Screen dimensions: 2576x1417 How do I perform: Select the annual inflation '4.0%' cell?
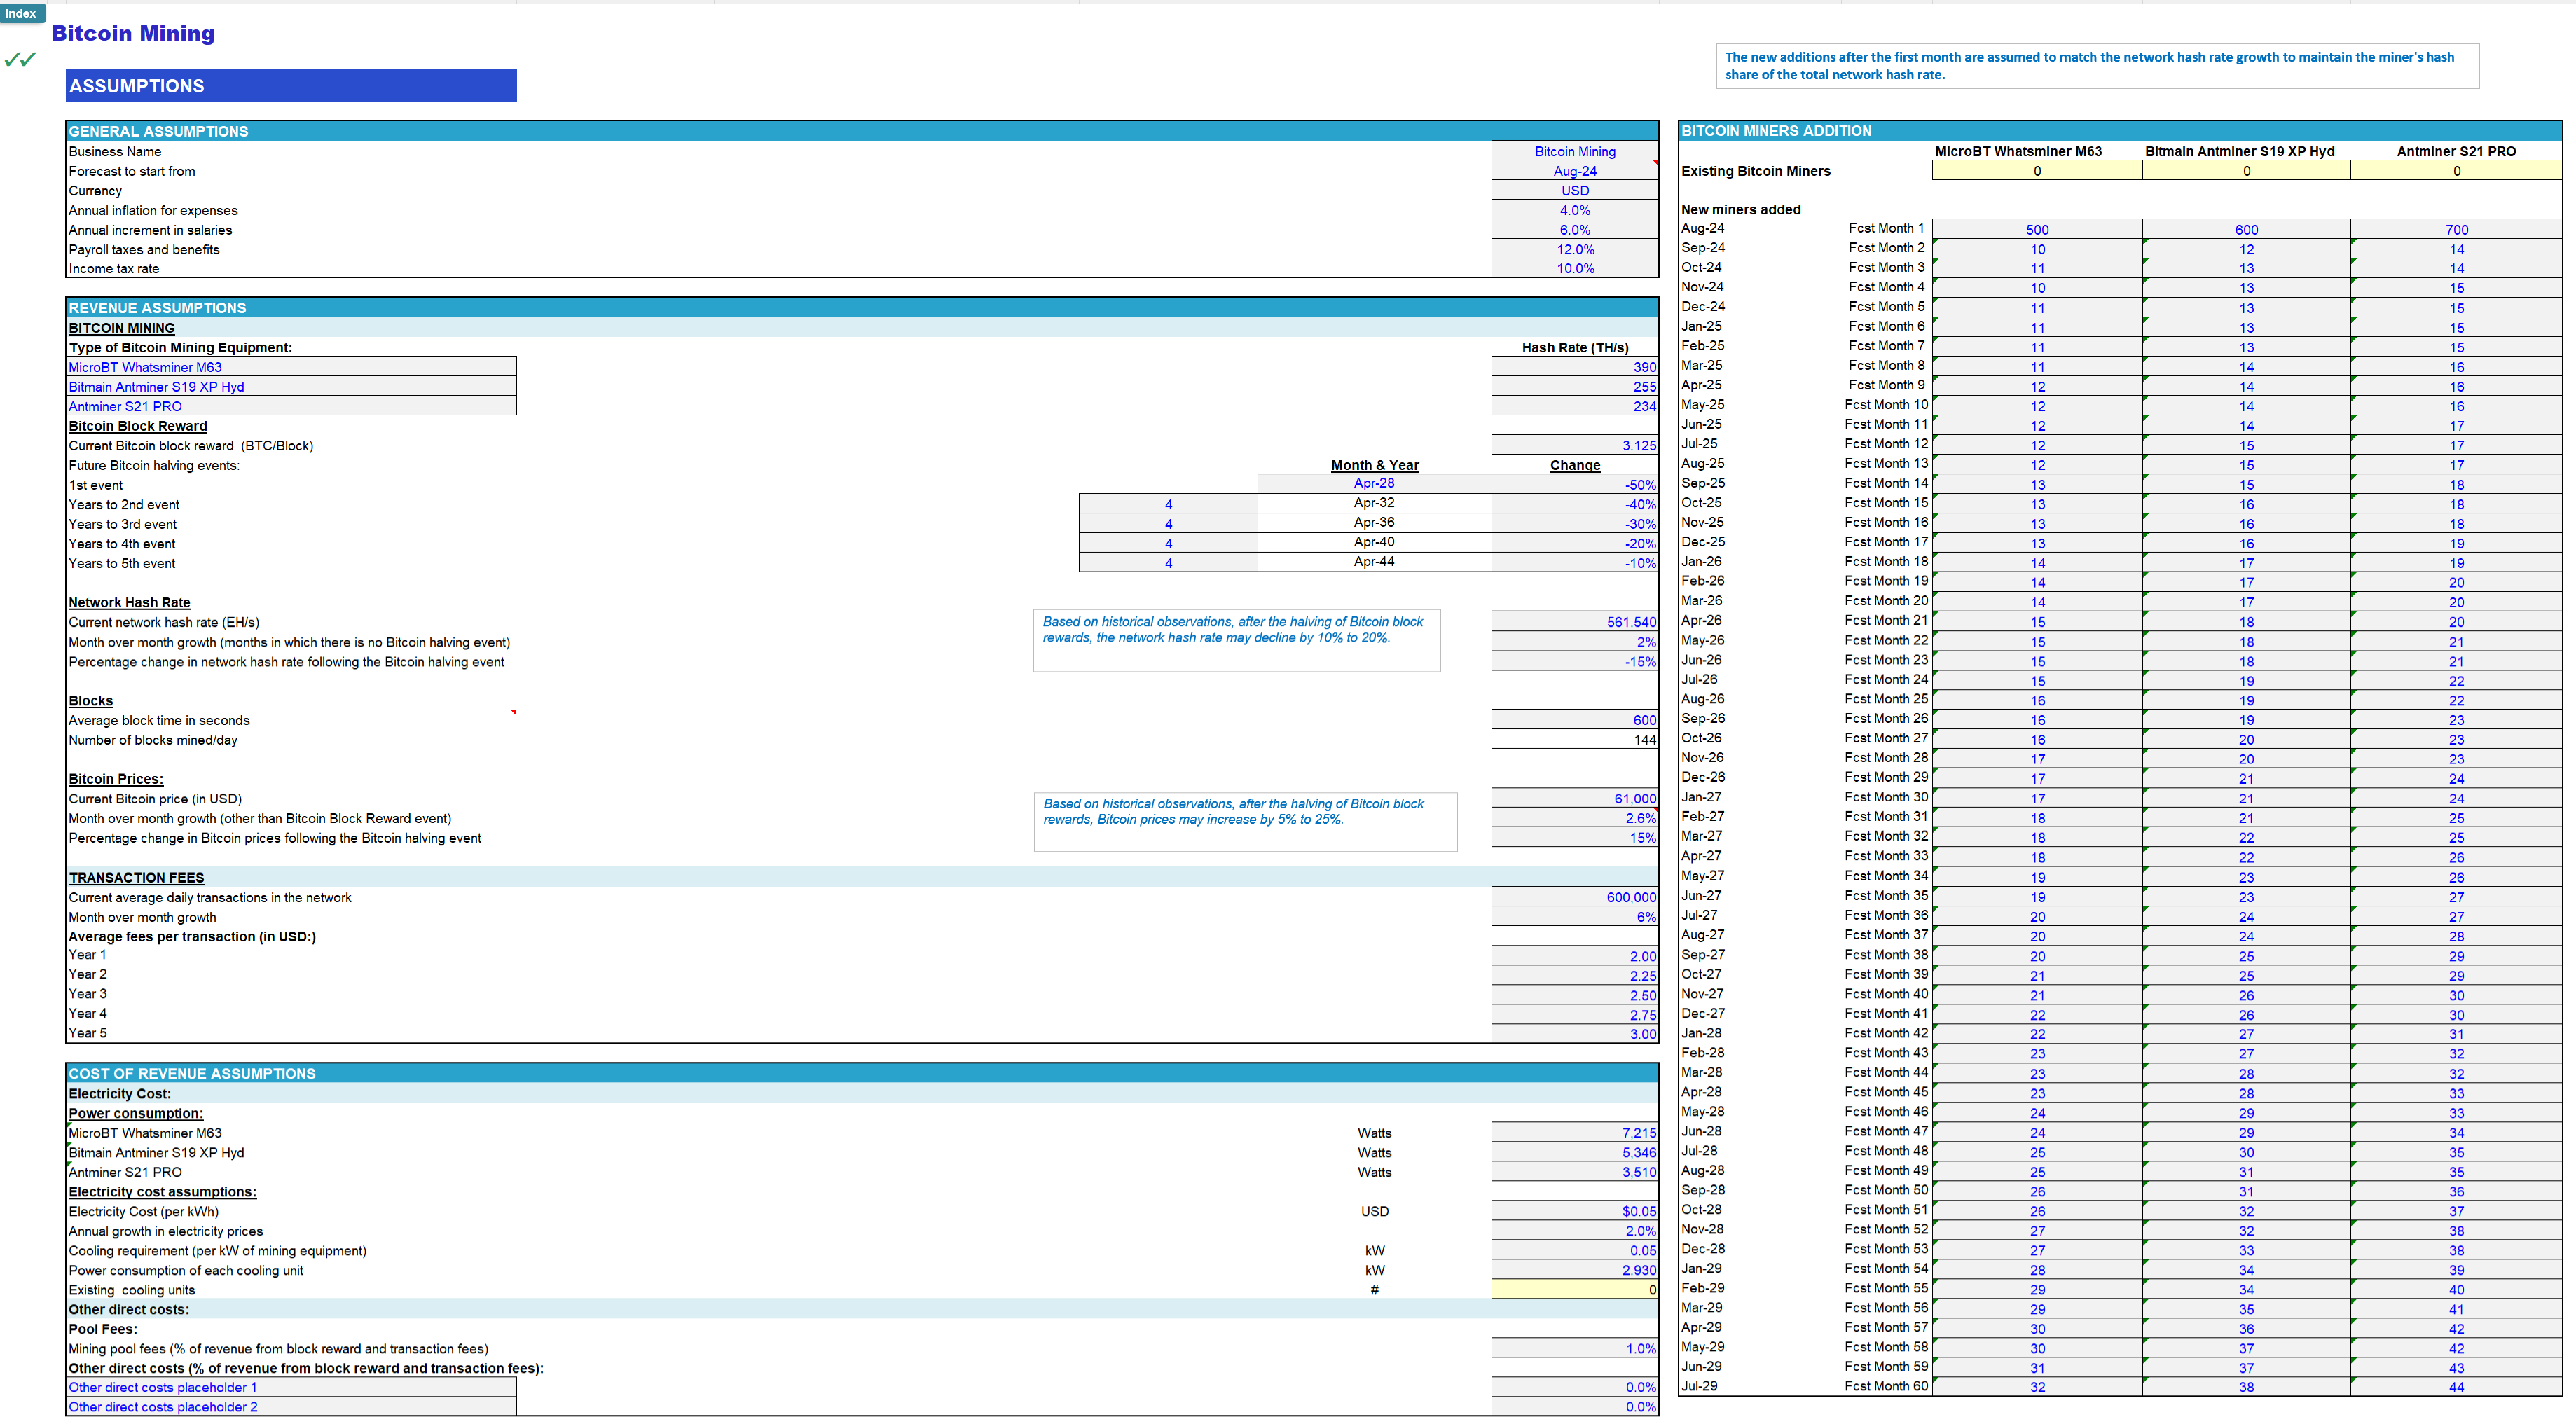(1574, 210)
